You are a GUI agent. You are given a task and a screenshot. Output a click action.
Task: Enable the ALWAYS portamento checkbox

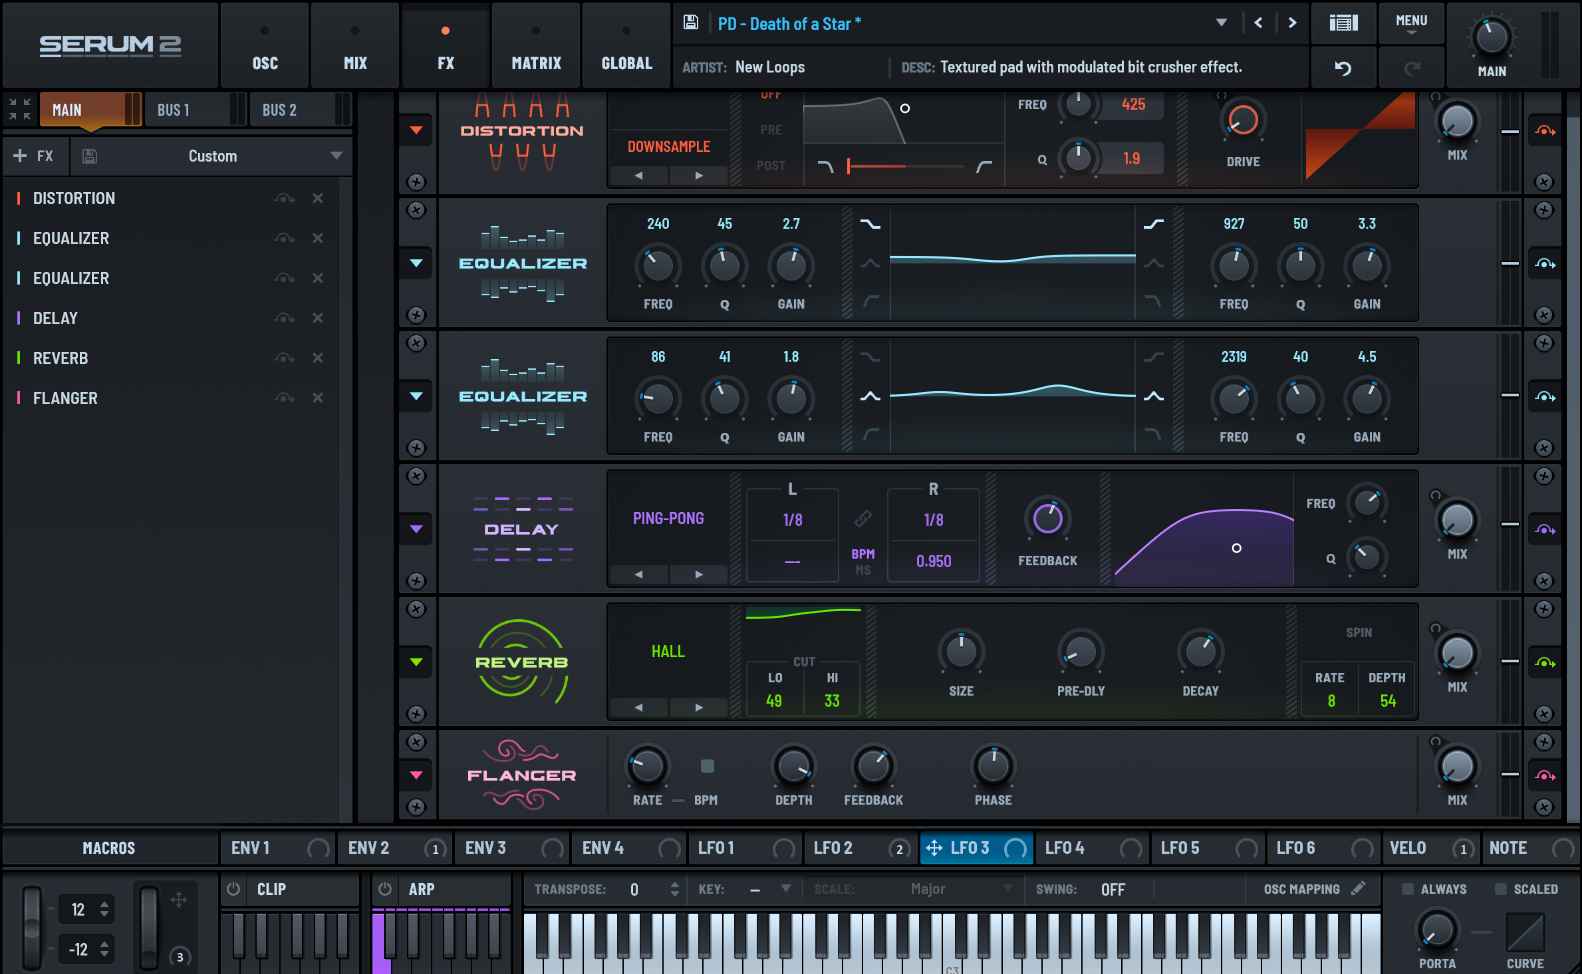(x=1408, y=889)
